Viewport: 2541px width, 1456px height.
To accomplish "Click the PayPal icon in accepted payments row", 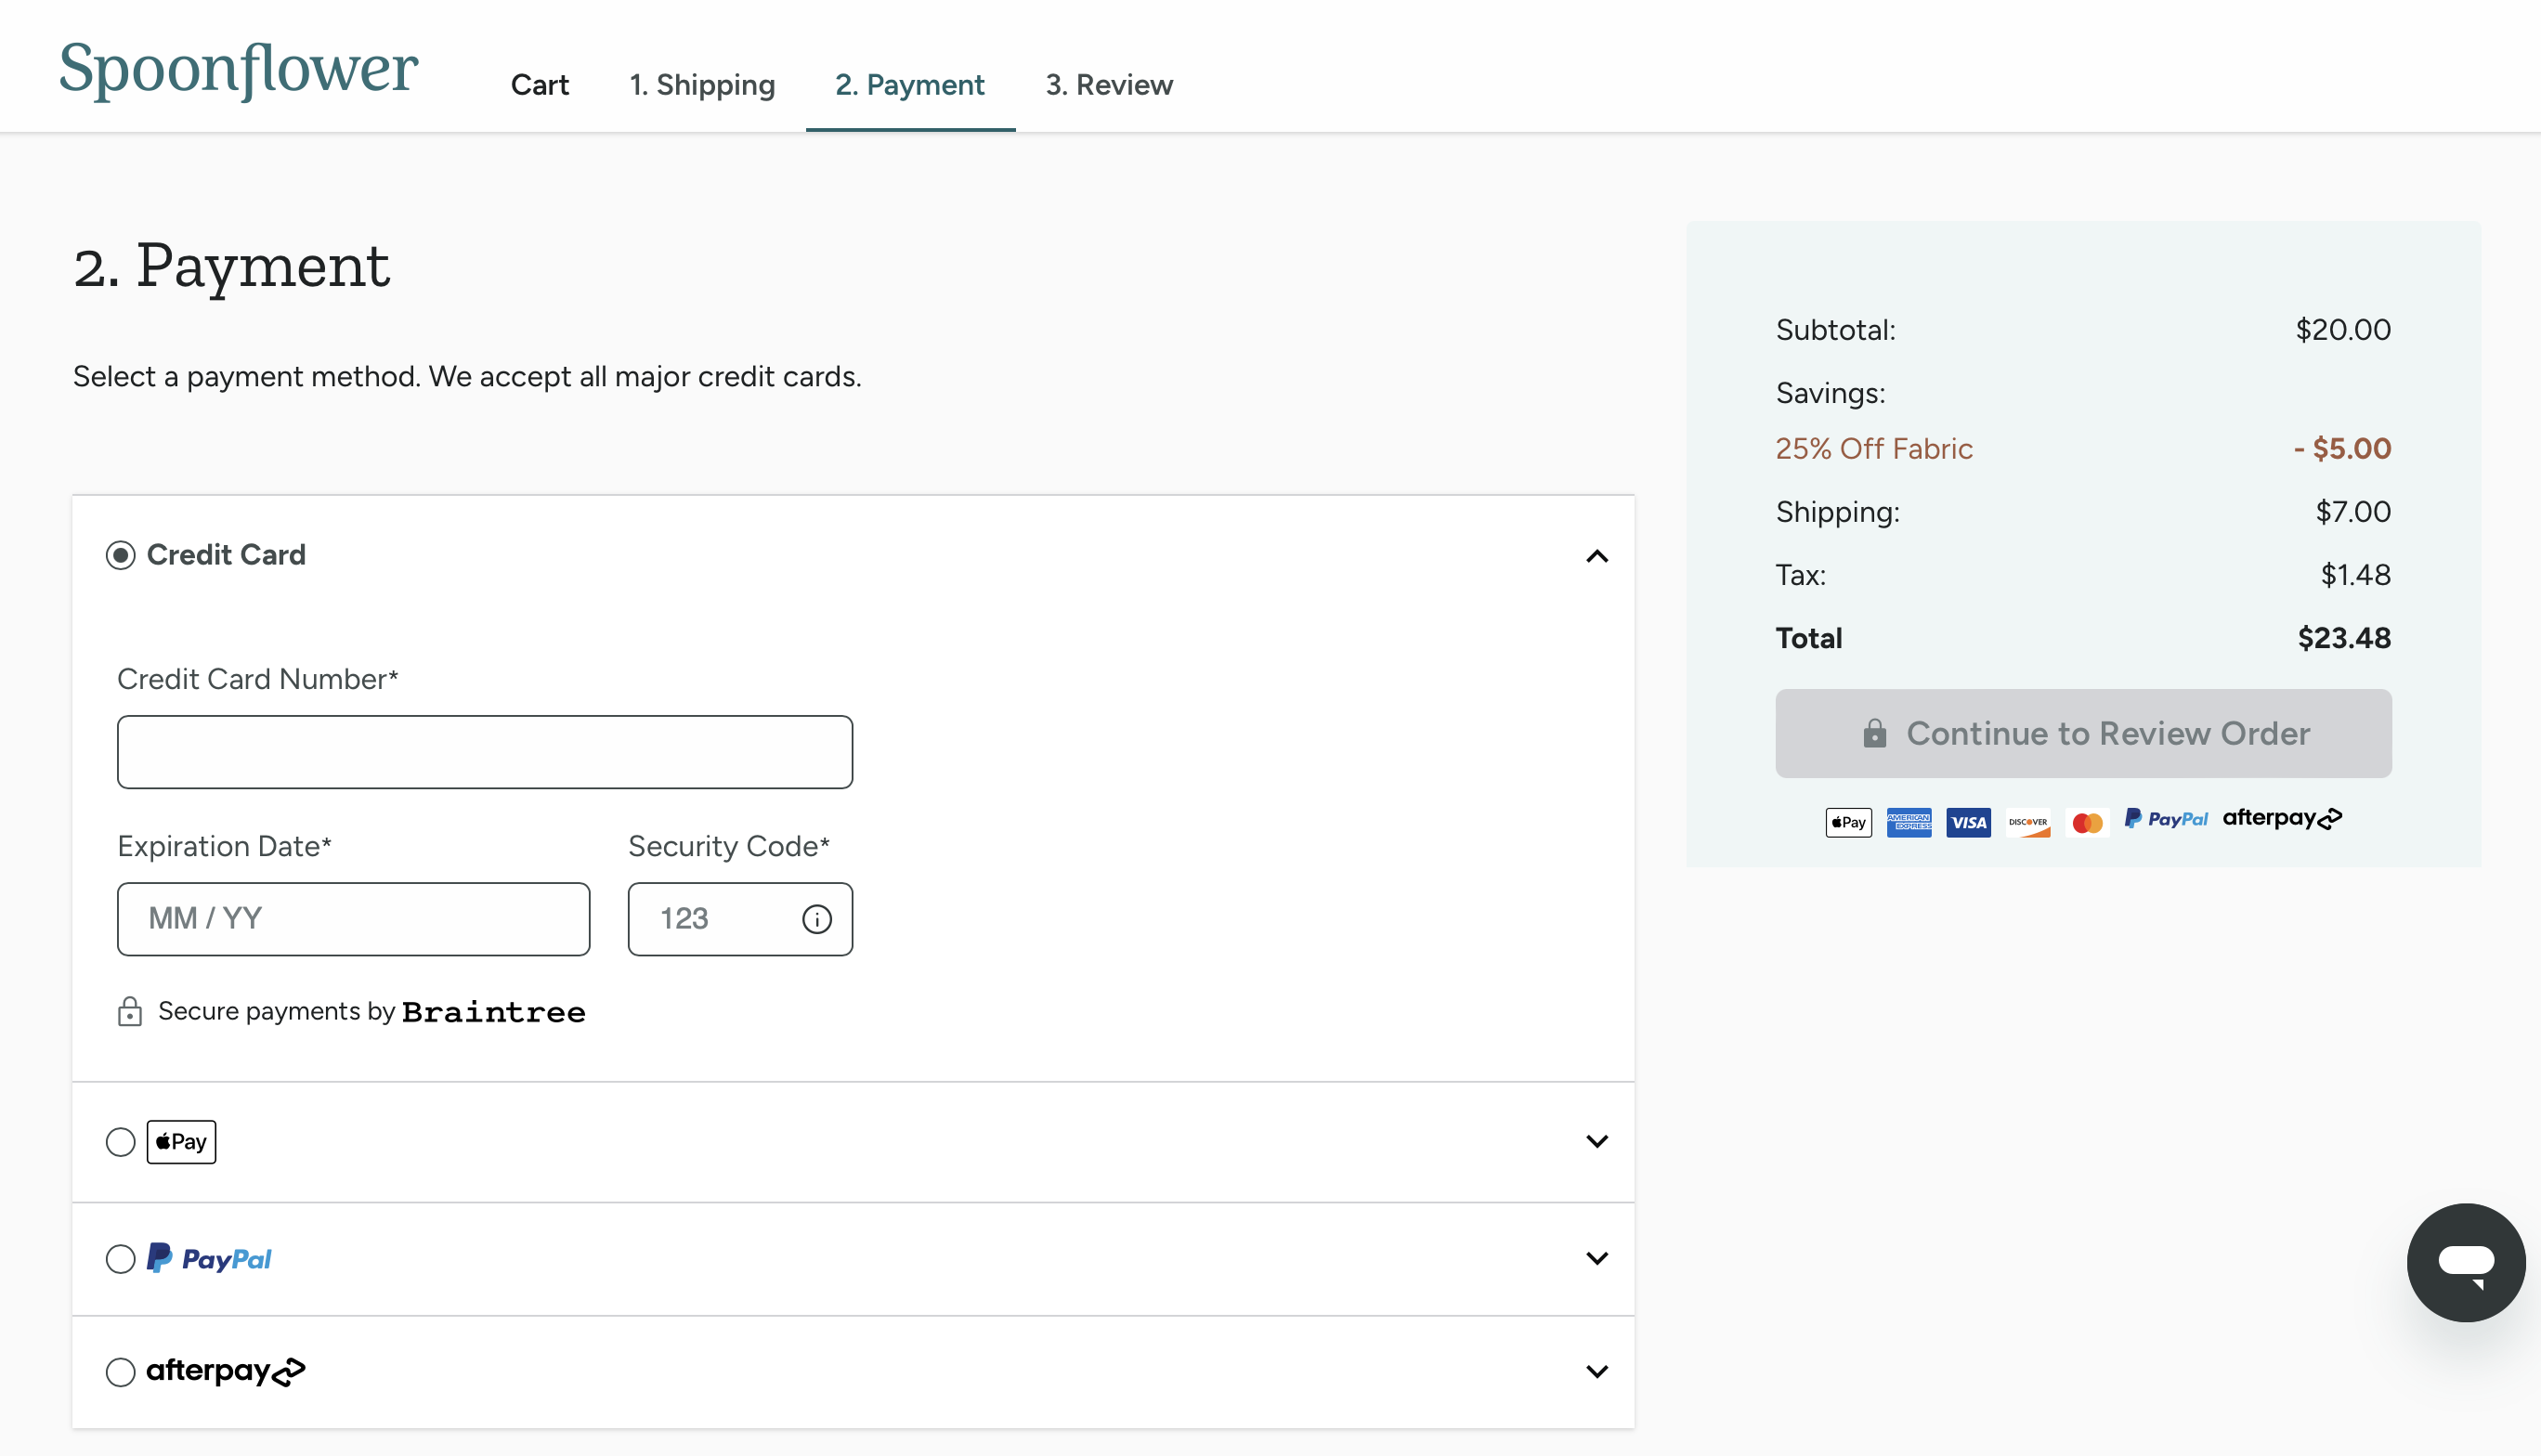I will (x=2165, y=819).
